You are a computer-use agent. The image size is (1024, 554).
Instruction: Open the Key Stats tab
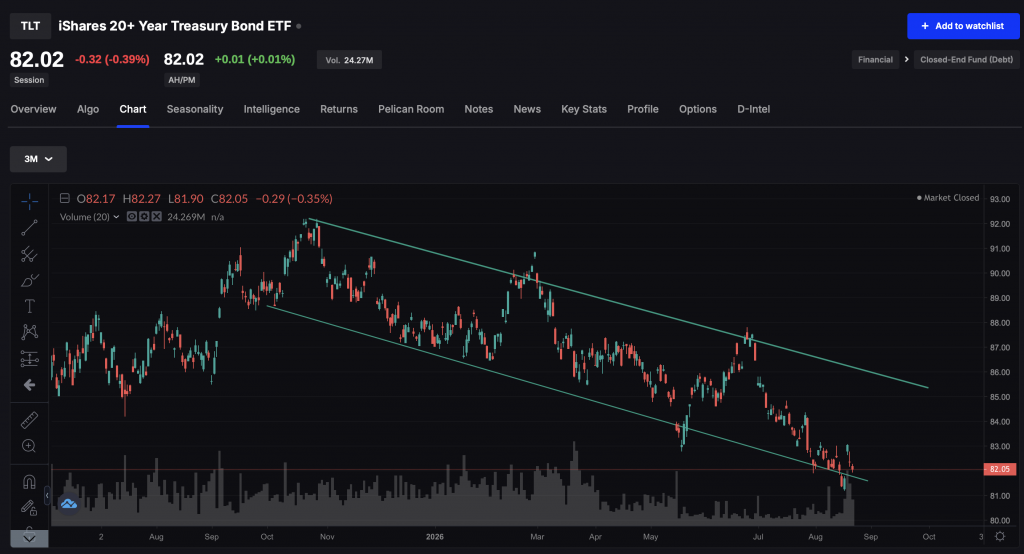pos(584,109)
